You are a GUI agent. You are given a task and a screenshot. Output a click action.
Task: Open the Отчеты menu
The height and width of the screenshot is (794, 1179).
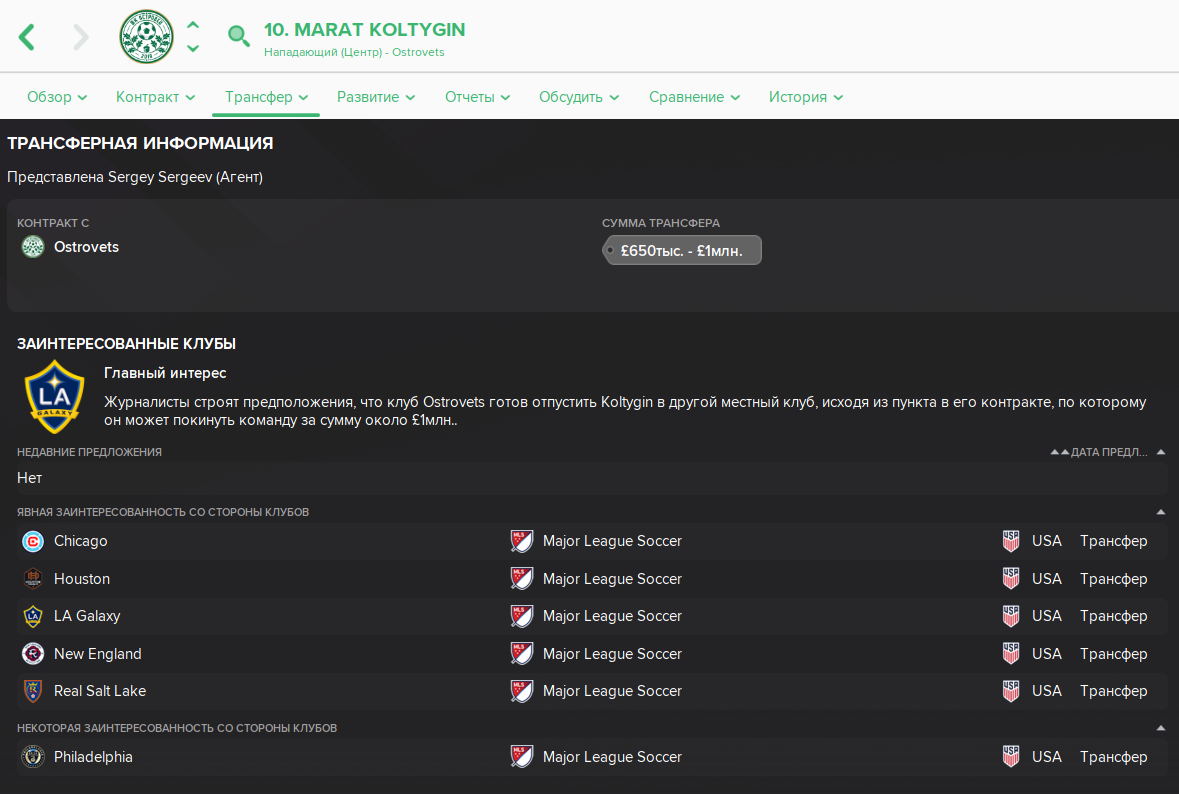tap(477, 97)
